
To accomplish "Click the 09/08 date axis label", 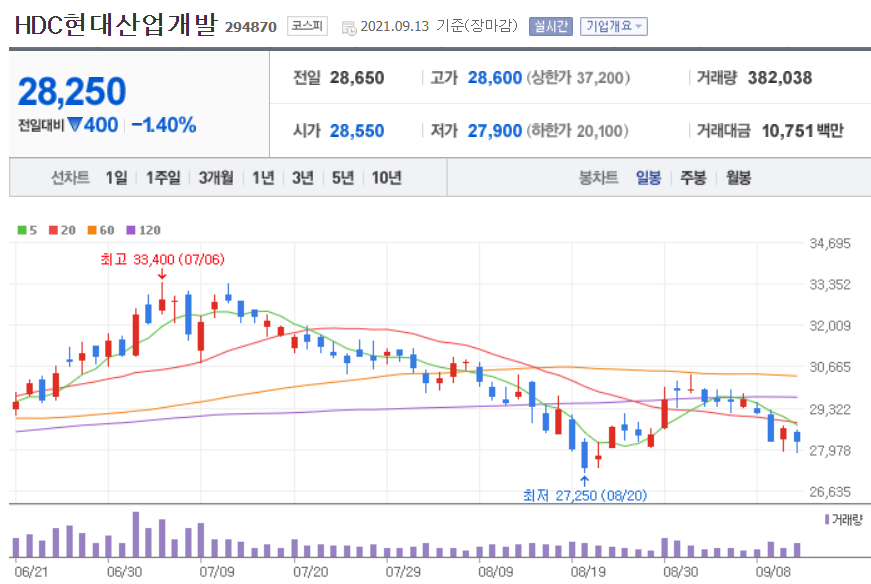I will coord(773,572).
